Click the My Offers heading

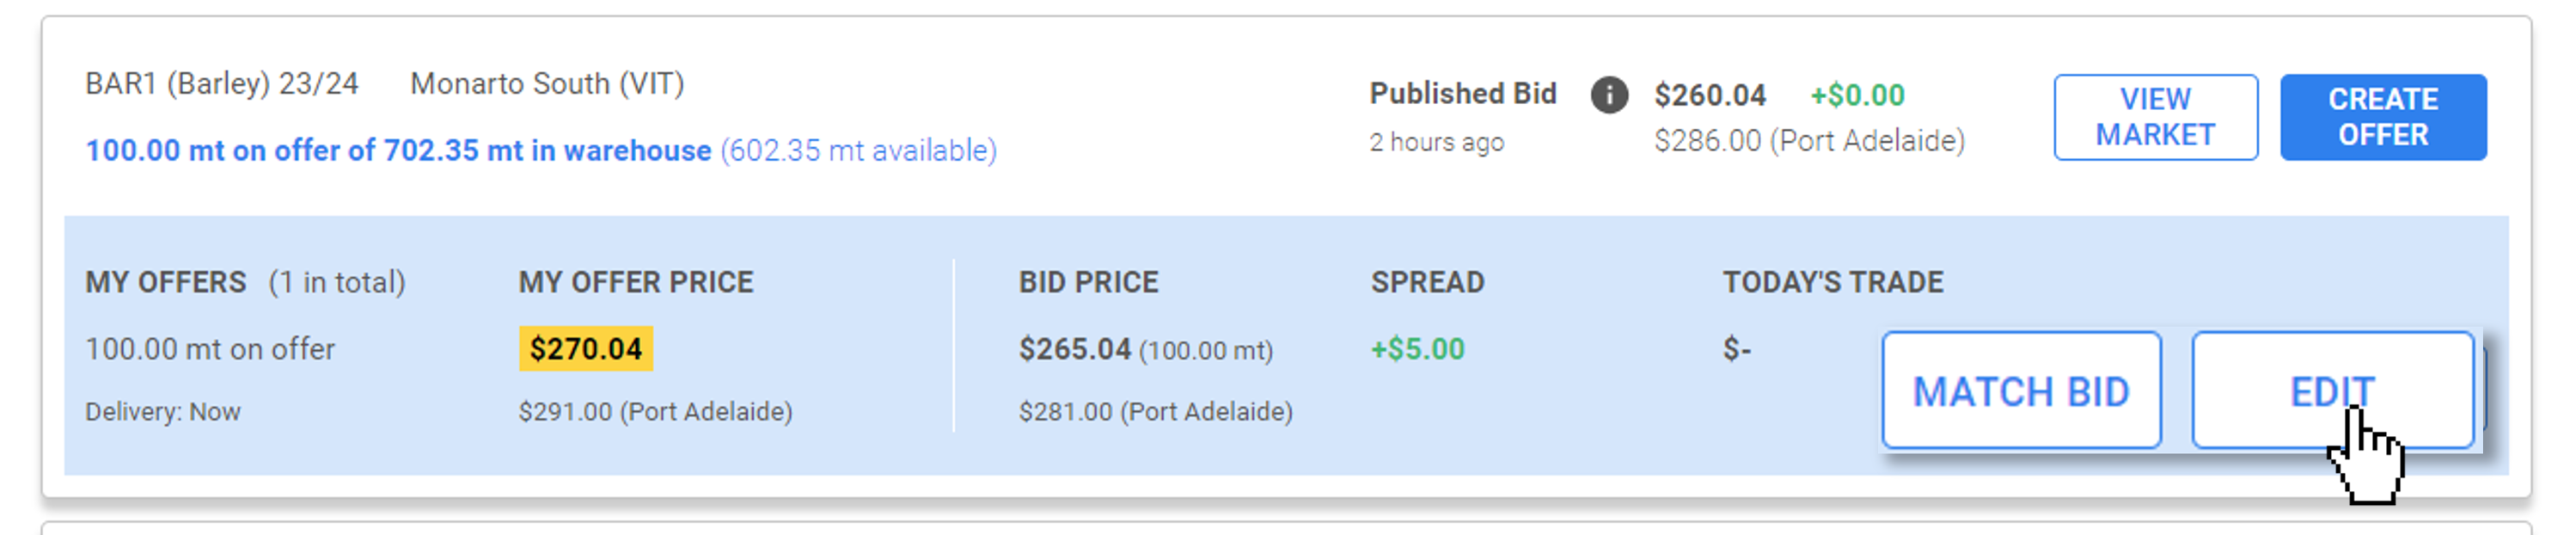coord(165,282)
